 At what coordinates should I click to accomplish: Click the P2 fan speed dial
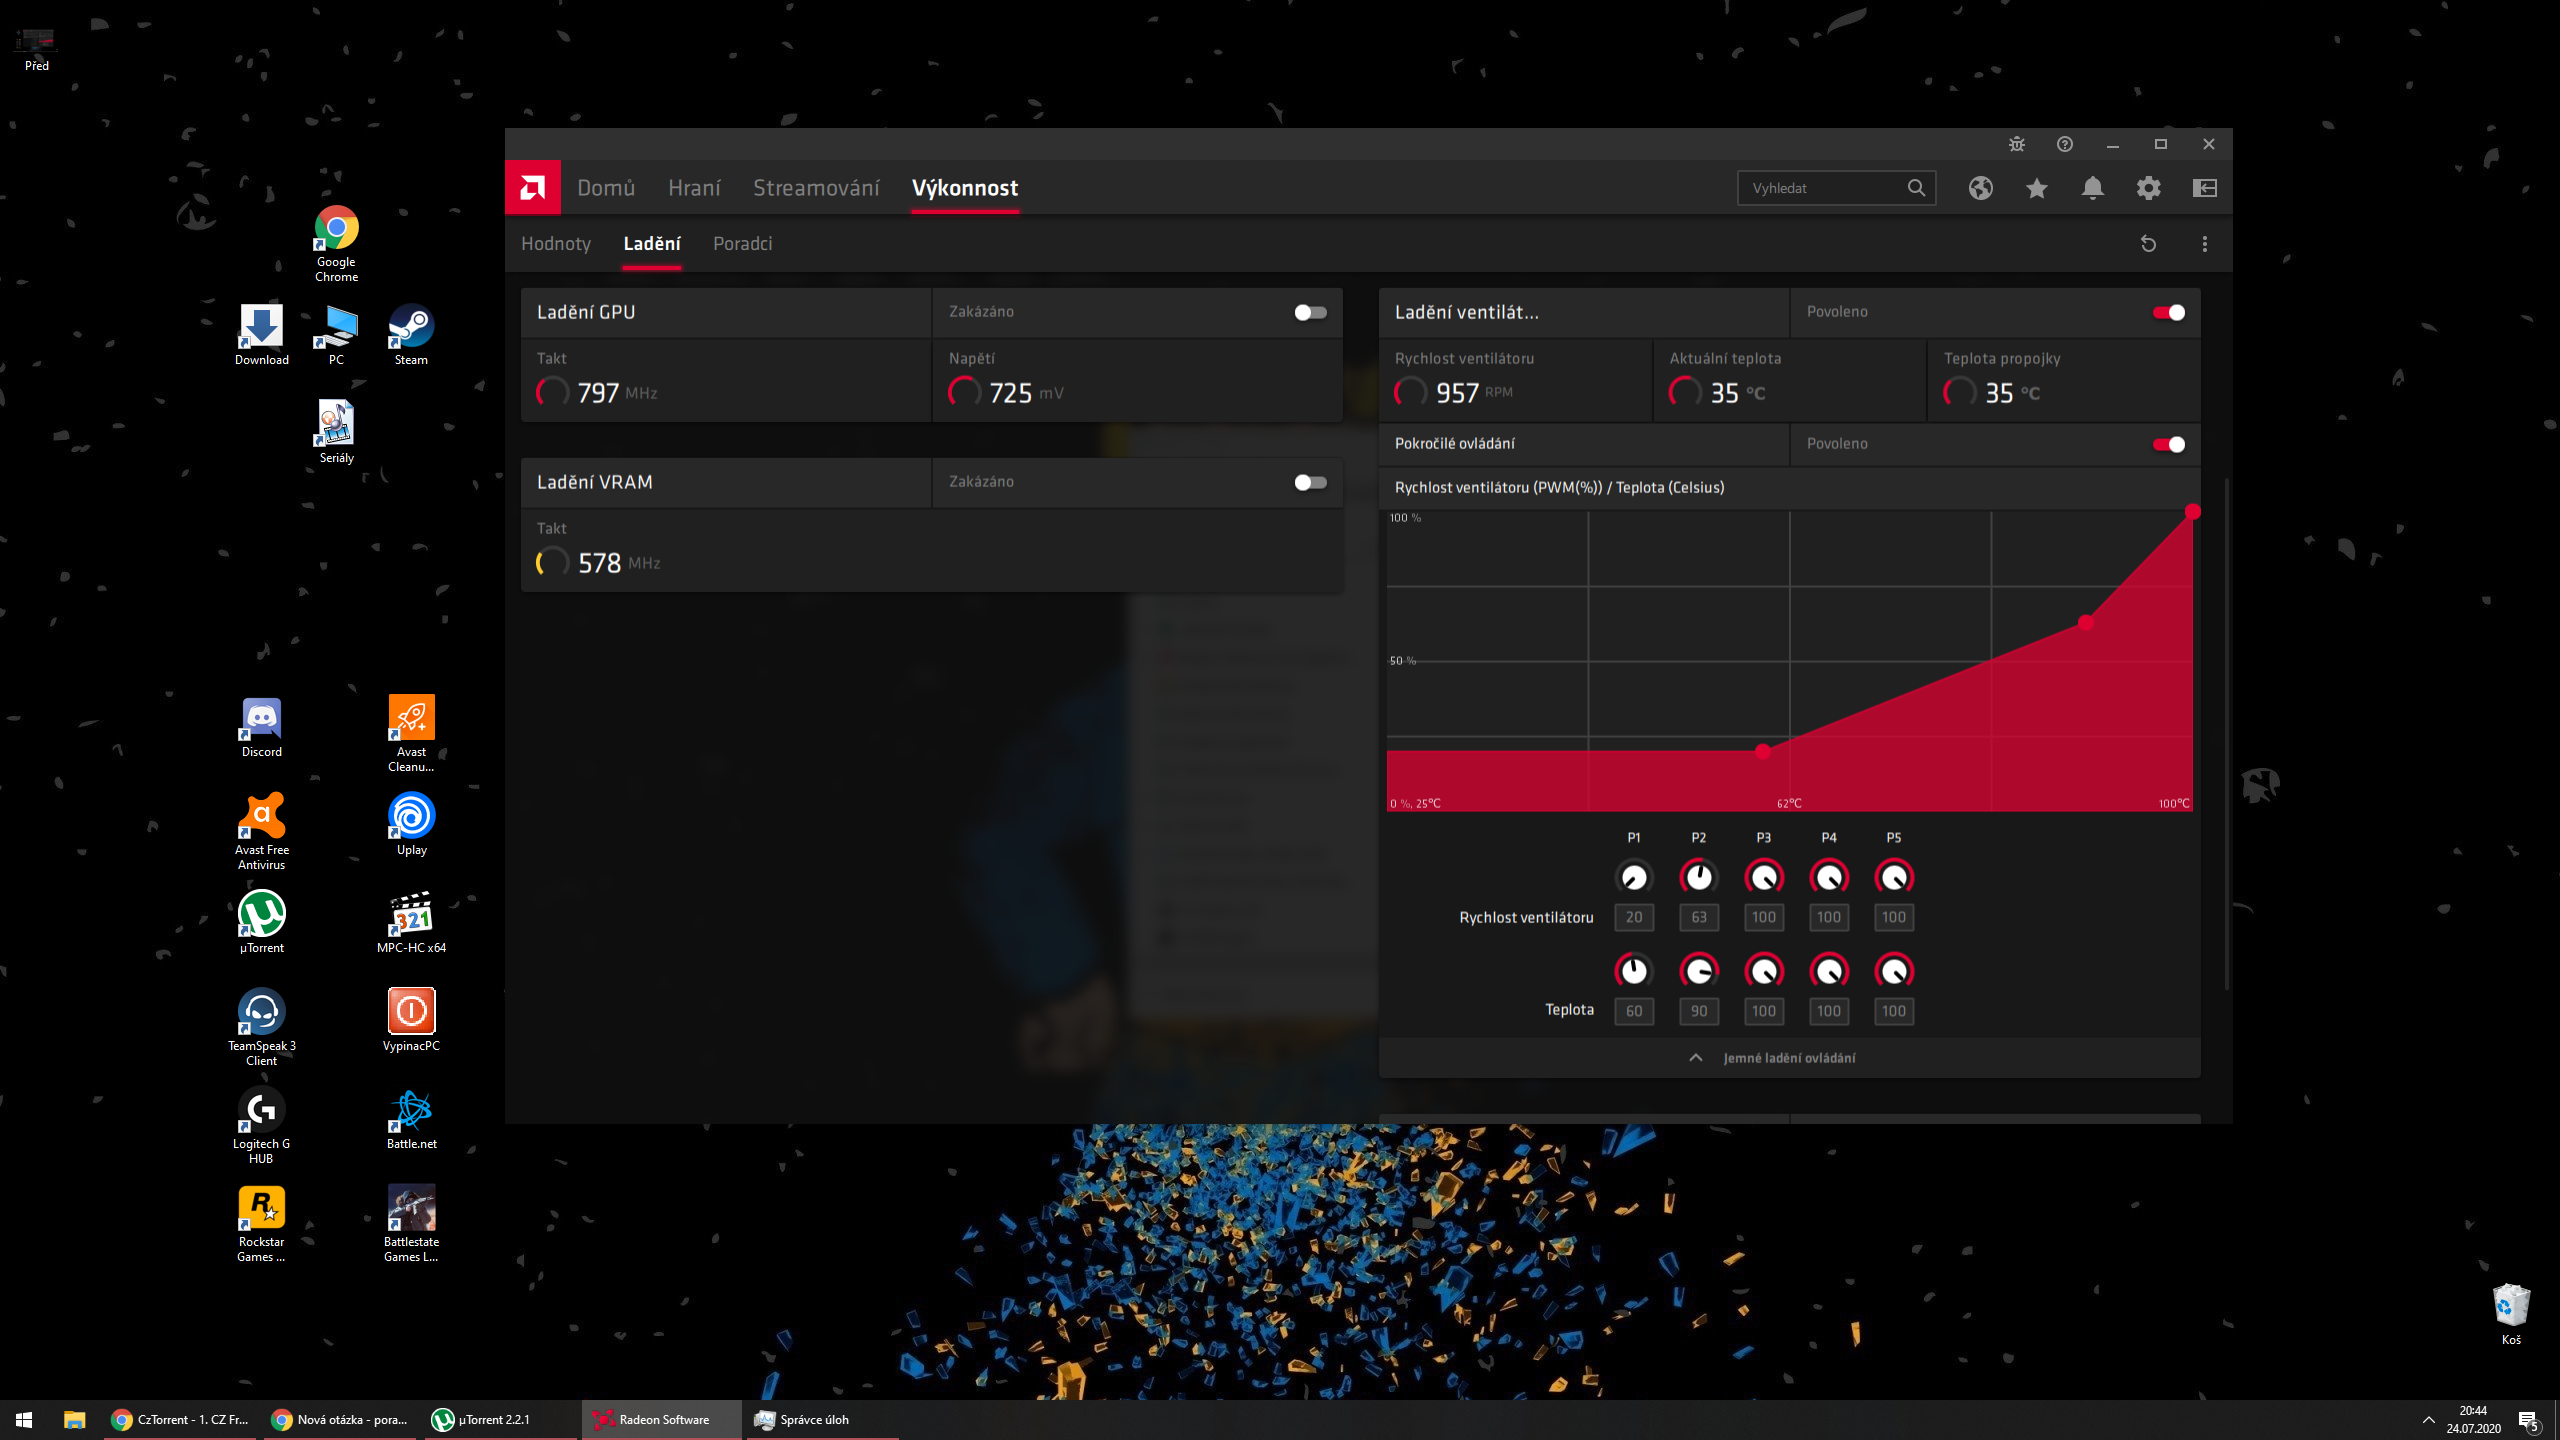tap(1698, 877)
